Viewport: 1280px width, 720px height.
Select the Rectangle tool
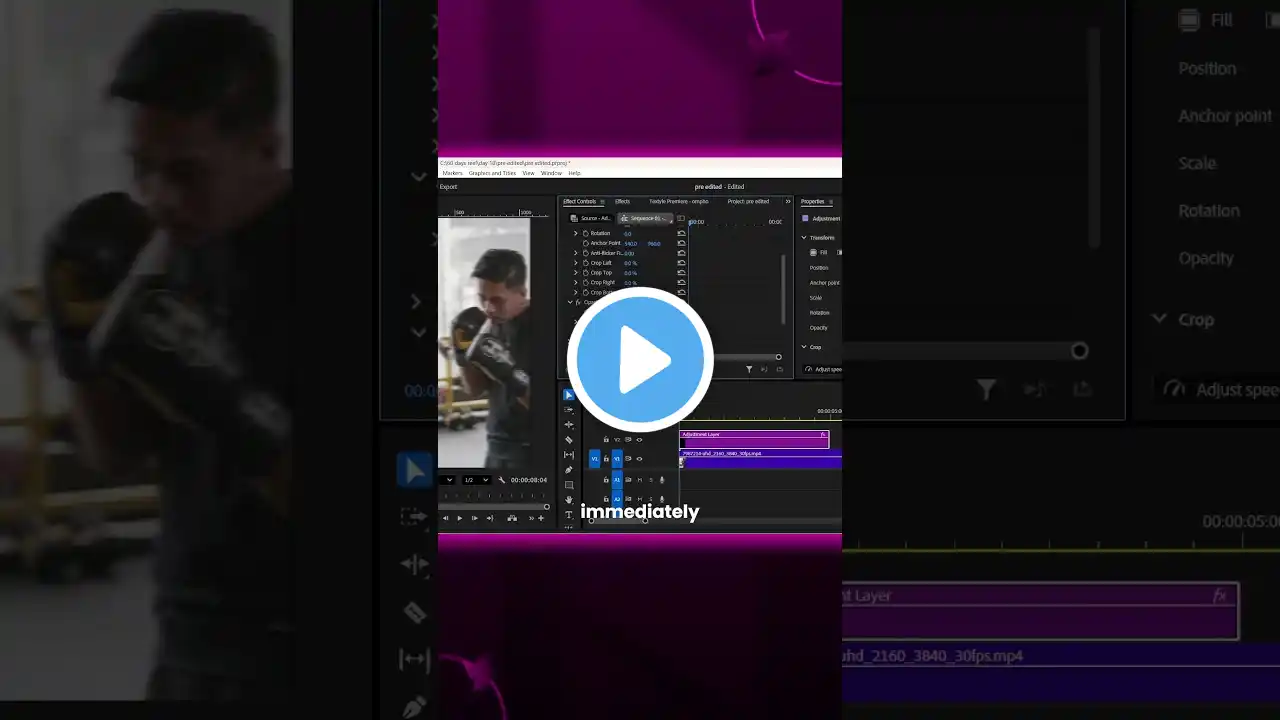pyautogui.click(x=569, y=485)
